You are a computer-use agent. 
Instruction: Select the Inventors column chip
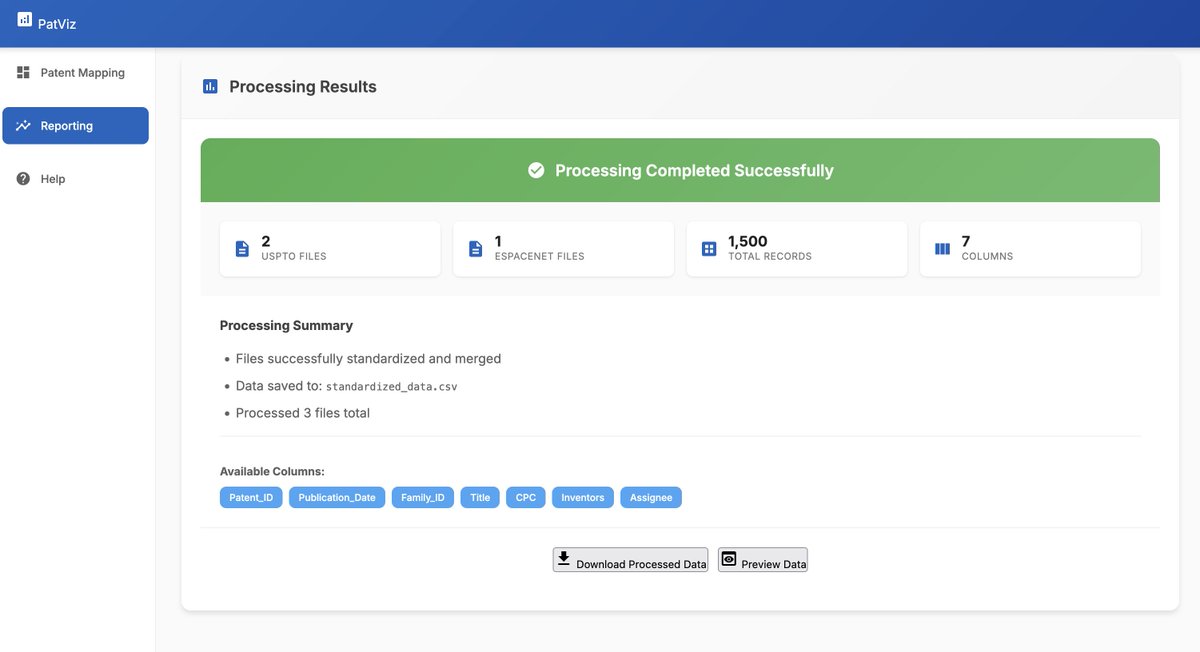click(583, 497)
